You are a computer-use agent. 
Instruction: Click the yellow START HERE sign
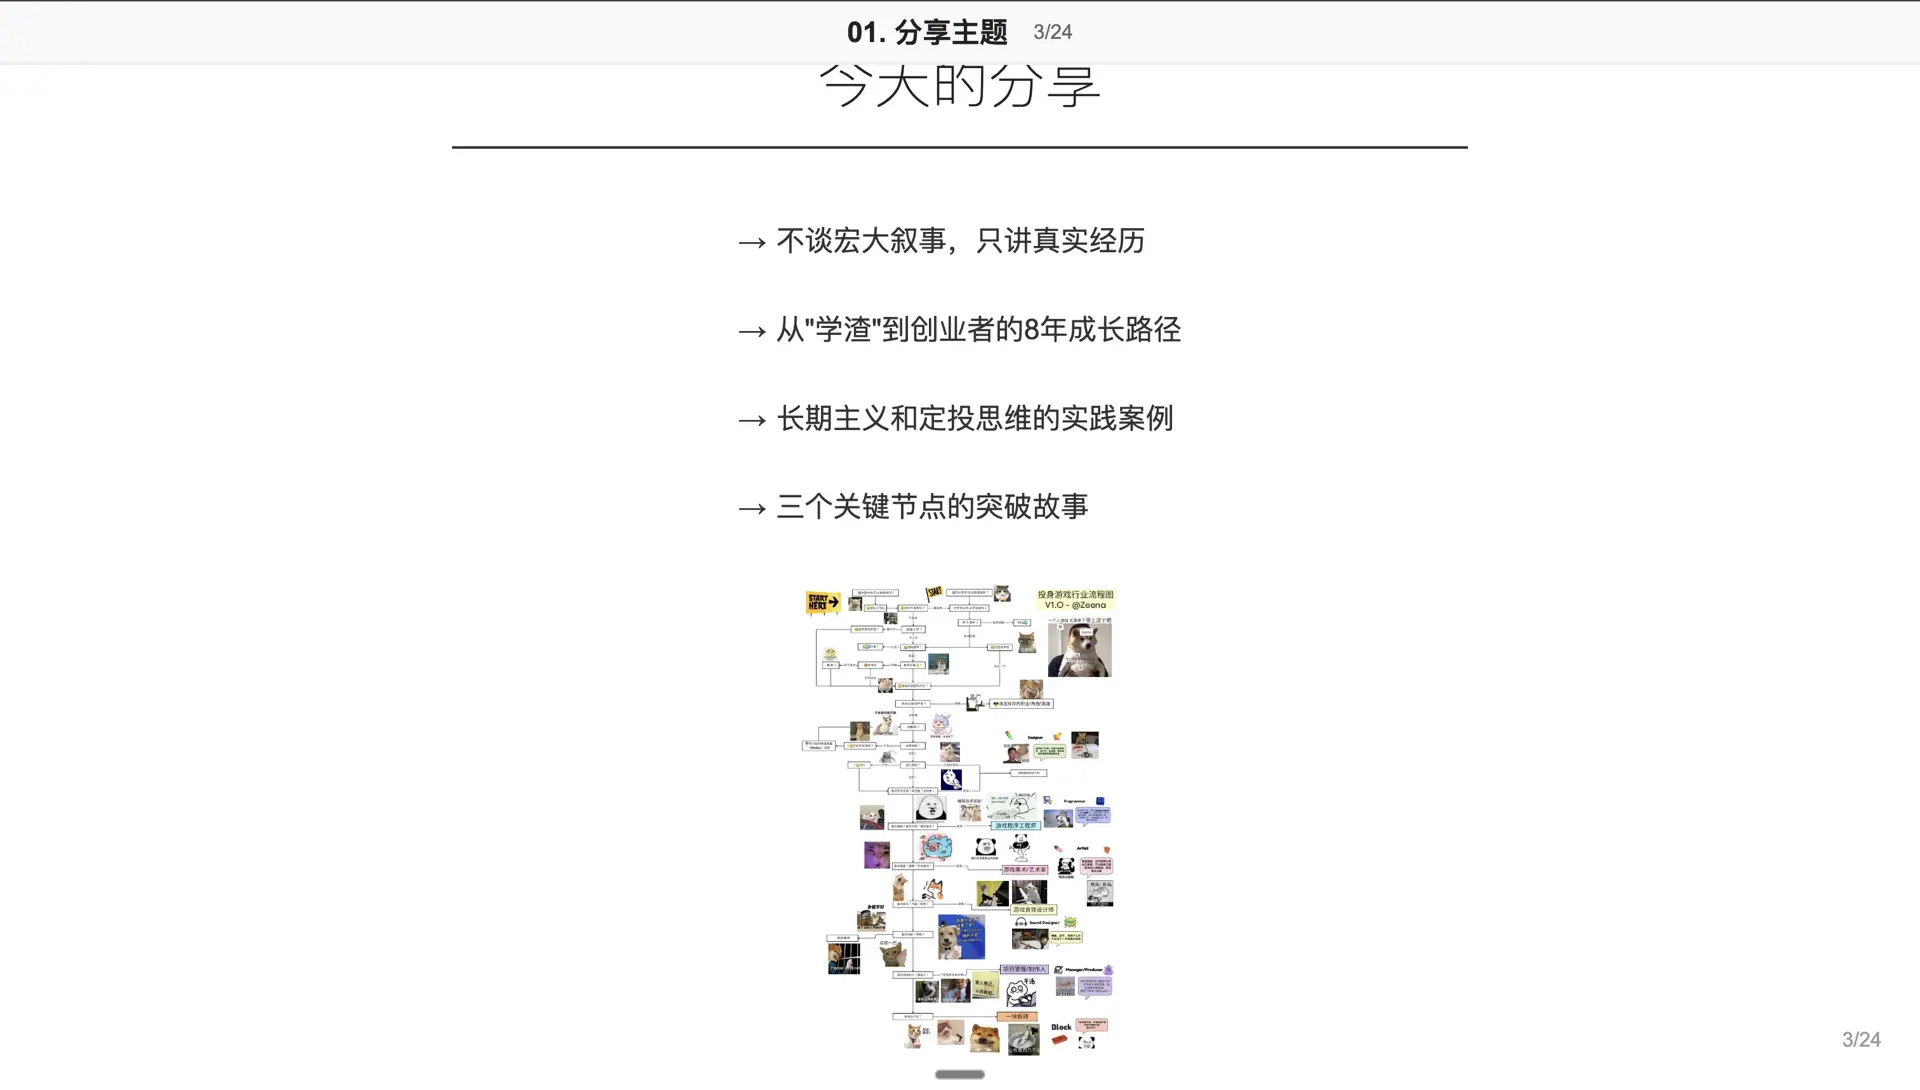coord(822,602)
